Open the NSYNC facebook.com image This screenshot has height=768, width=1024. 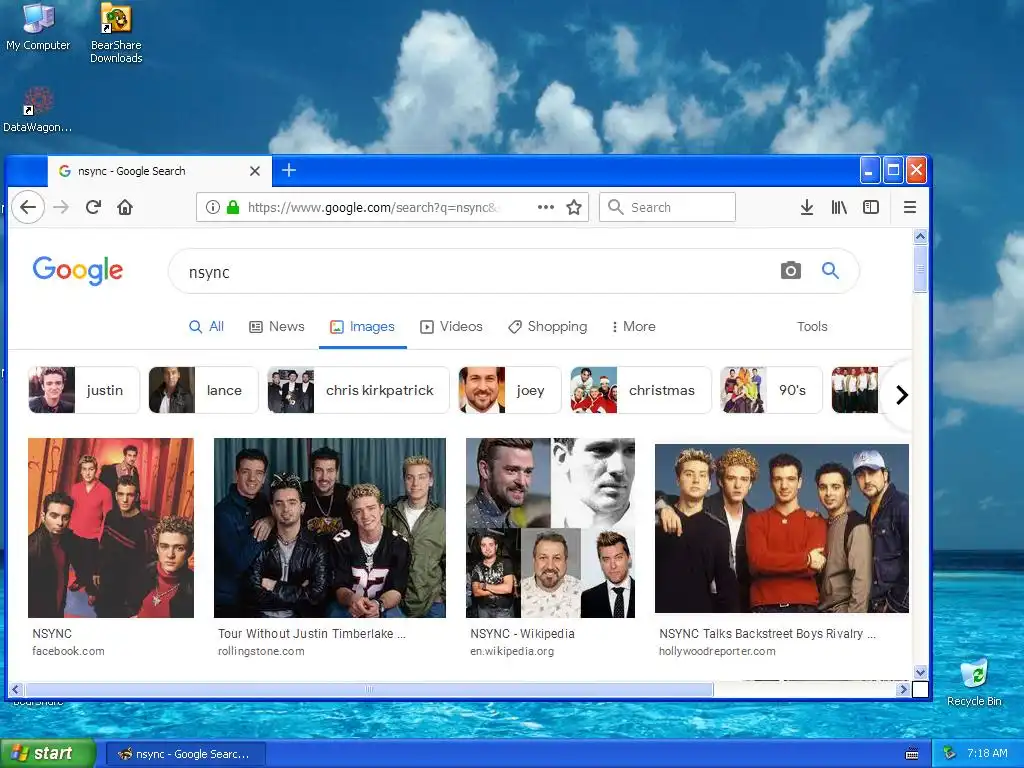111,528
